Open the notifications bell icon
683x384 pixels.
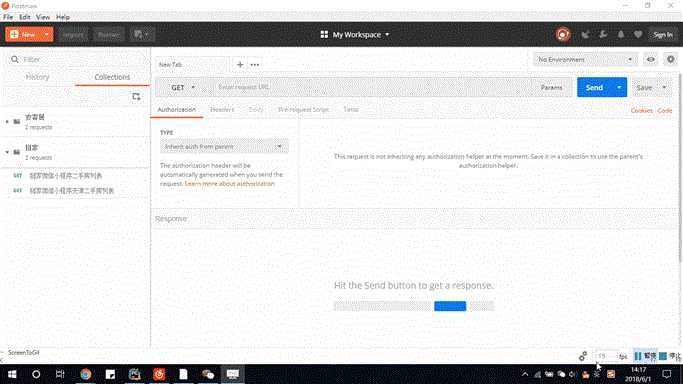[x=621, y=34]
